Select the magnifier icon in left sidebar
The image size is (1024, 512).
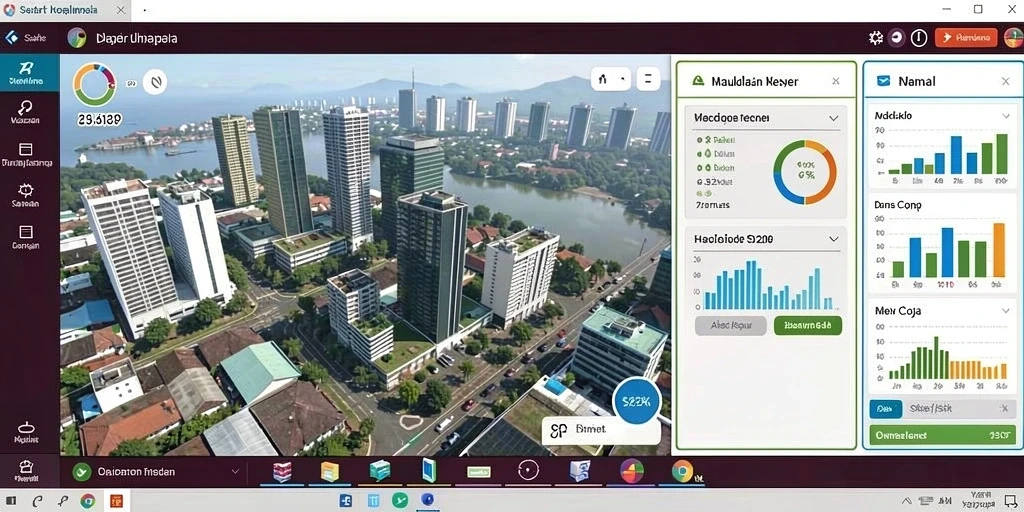[25, 108]
